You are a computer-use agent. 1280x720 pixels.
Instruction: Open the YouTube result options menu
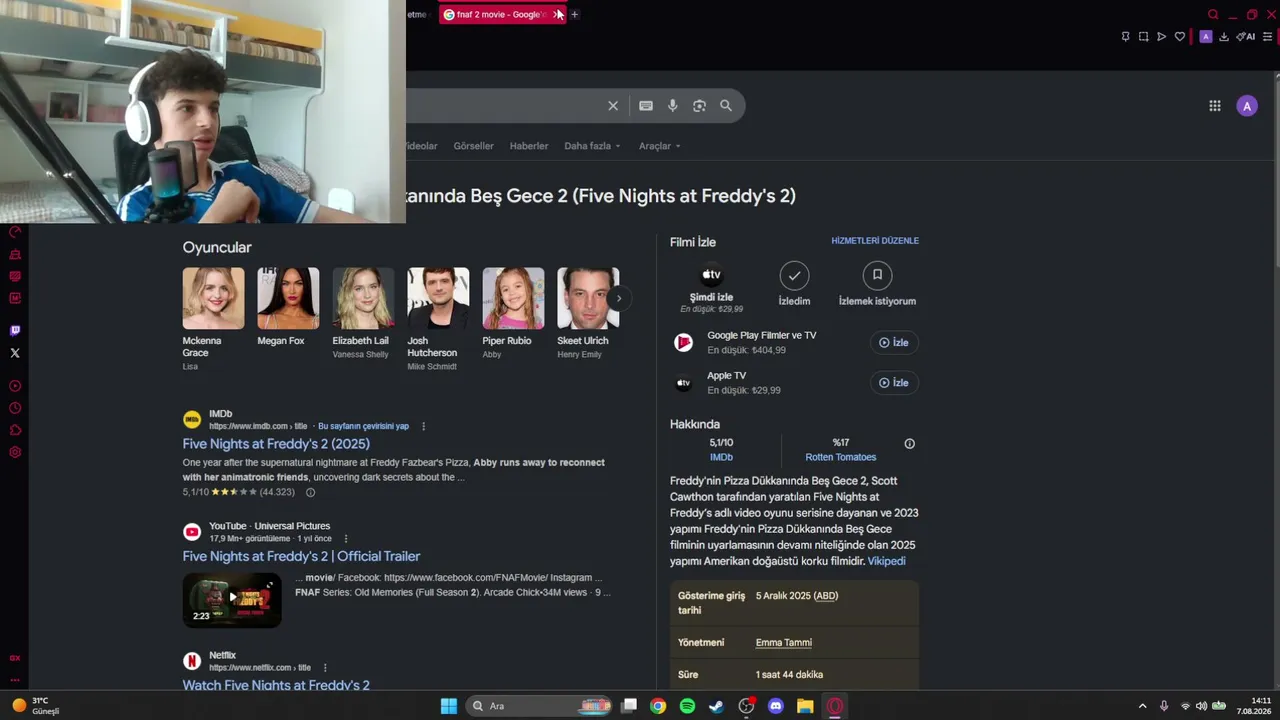pyautogui.click(x=346, y=539)
